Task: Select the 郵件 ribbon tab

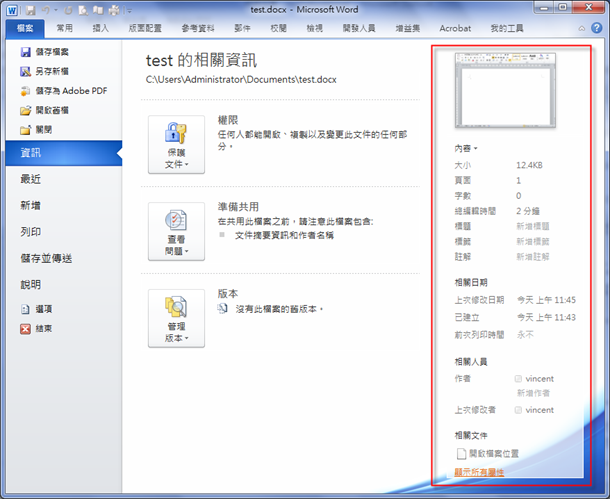Action: pyautogui.click(x=242, y=28)
